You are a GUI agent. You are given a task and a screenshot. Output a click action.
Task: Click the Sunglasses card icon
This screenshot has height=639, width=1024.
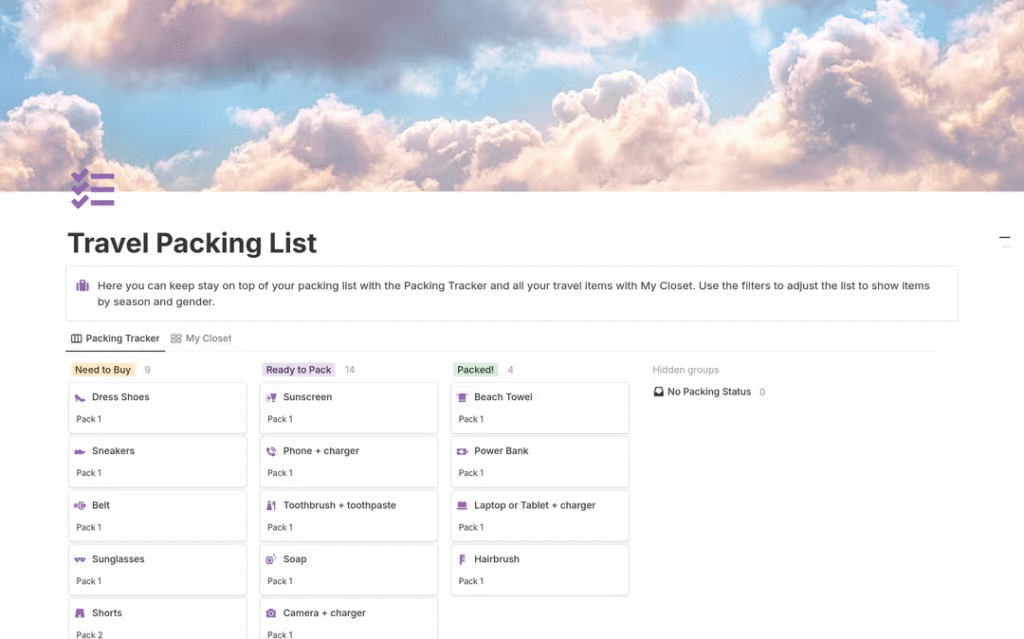[x=80, y=559]
